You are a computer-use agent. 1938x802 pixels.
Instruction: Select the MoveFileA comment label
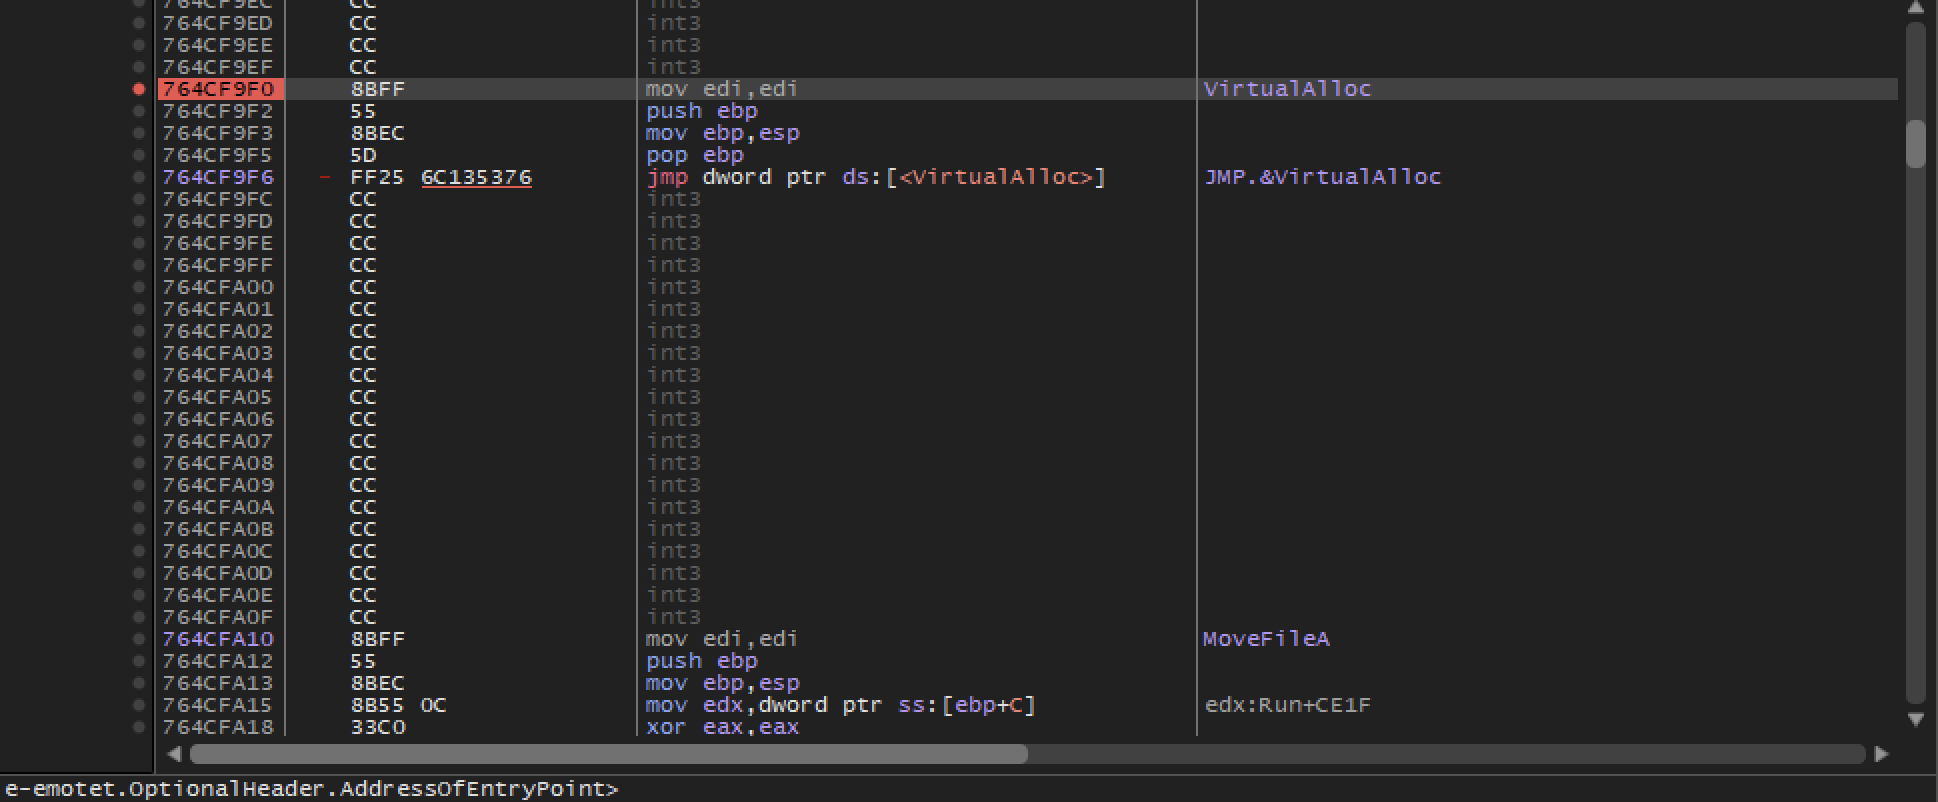(1266, 639)
